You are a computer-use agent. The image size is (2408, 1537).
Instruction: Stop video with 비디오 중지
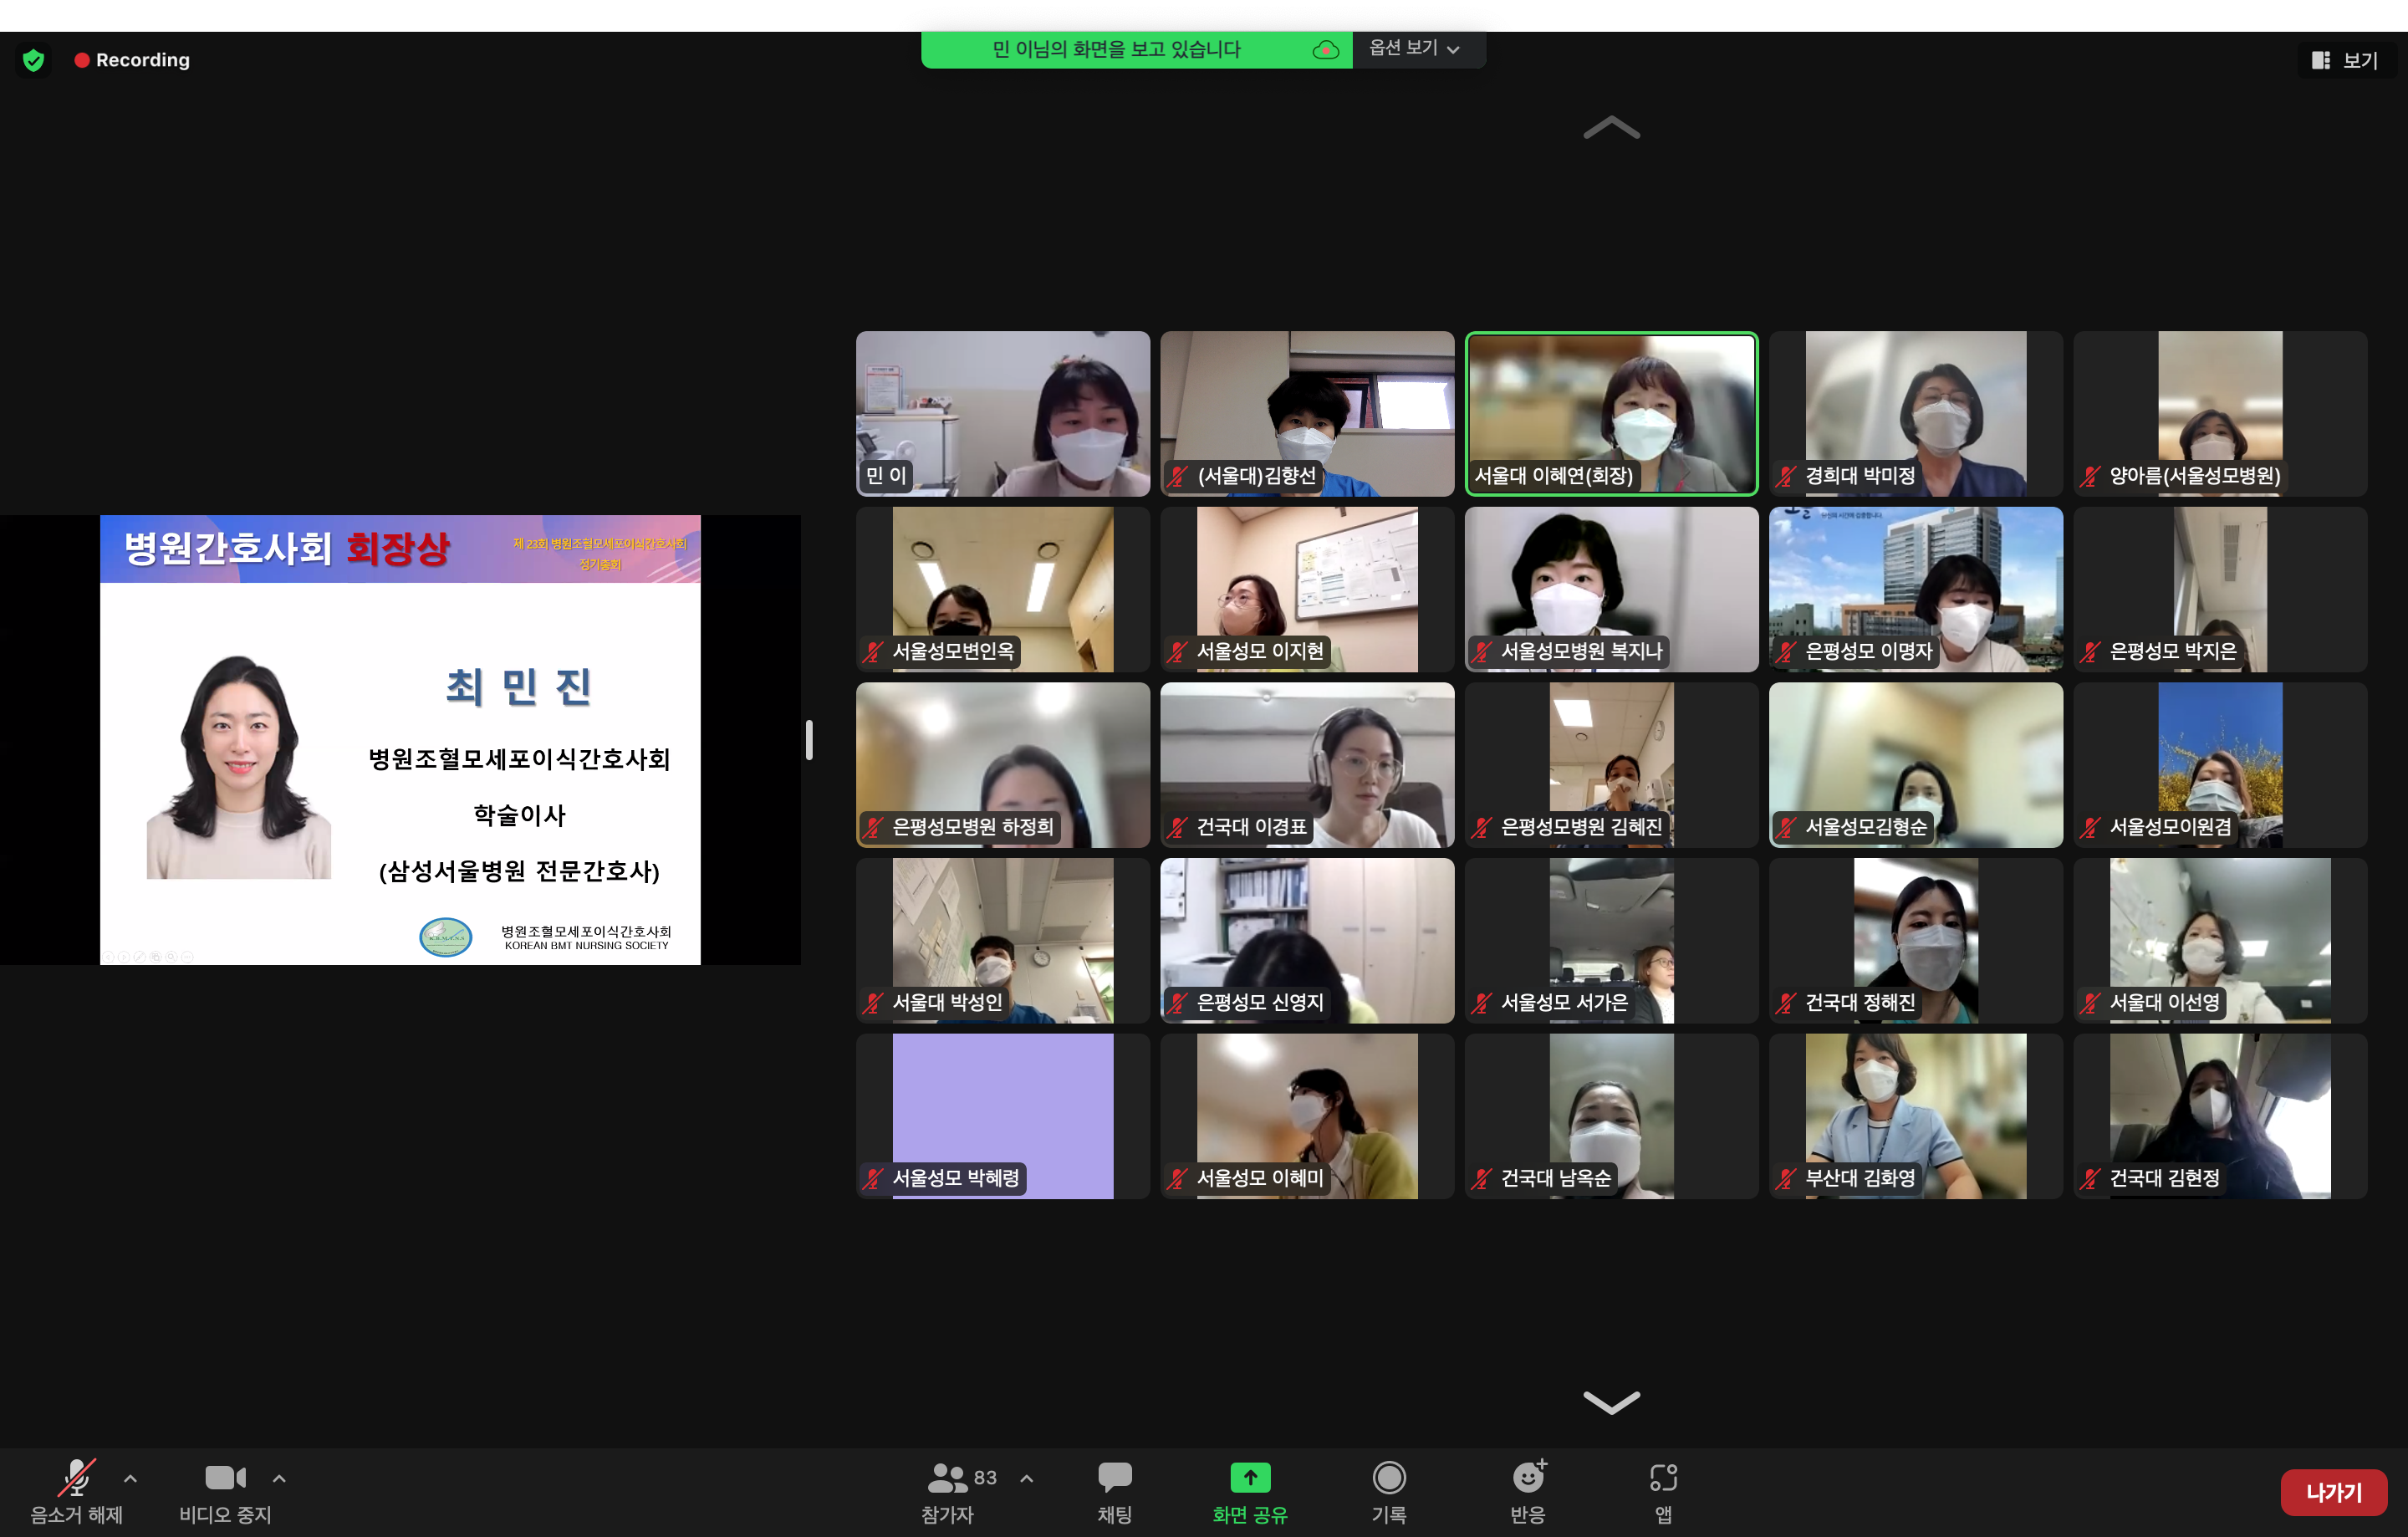pyautogui.click(x=225, y=1478)
